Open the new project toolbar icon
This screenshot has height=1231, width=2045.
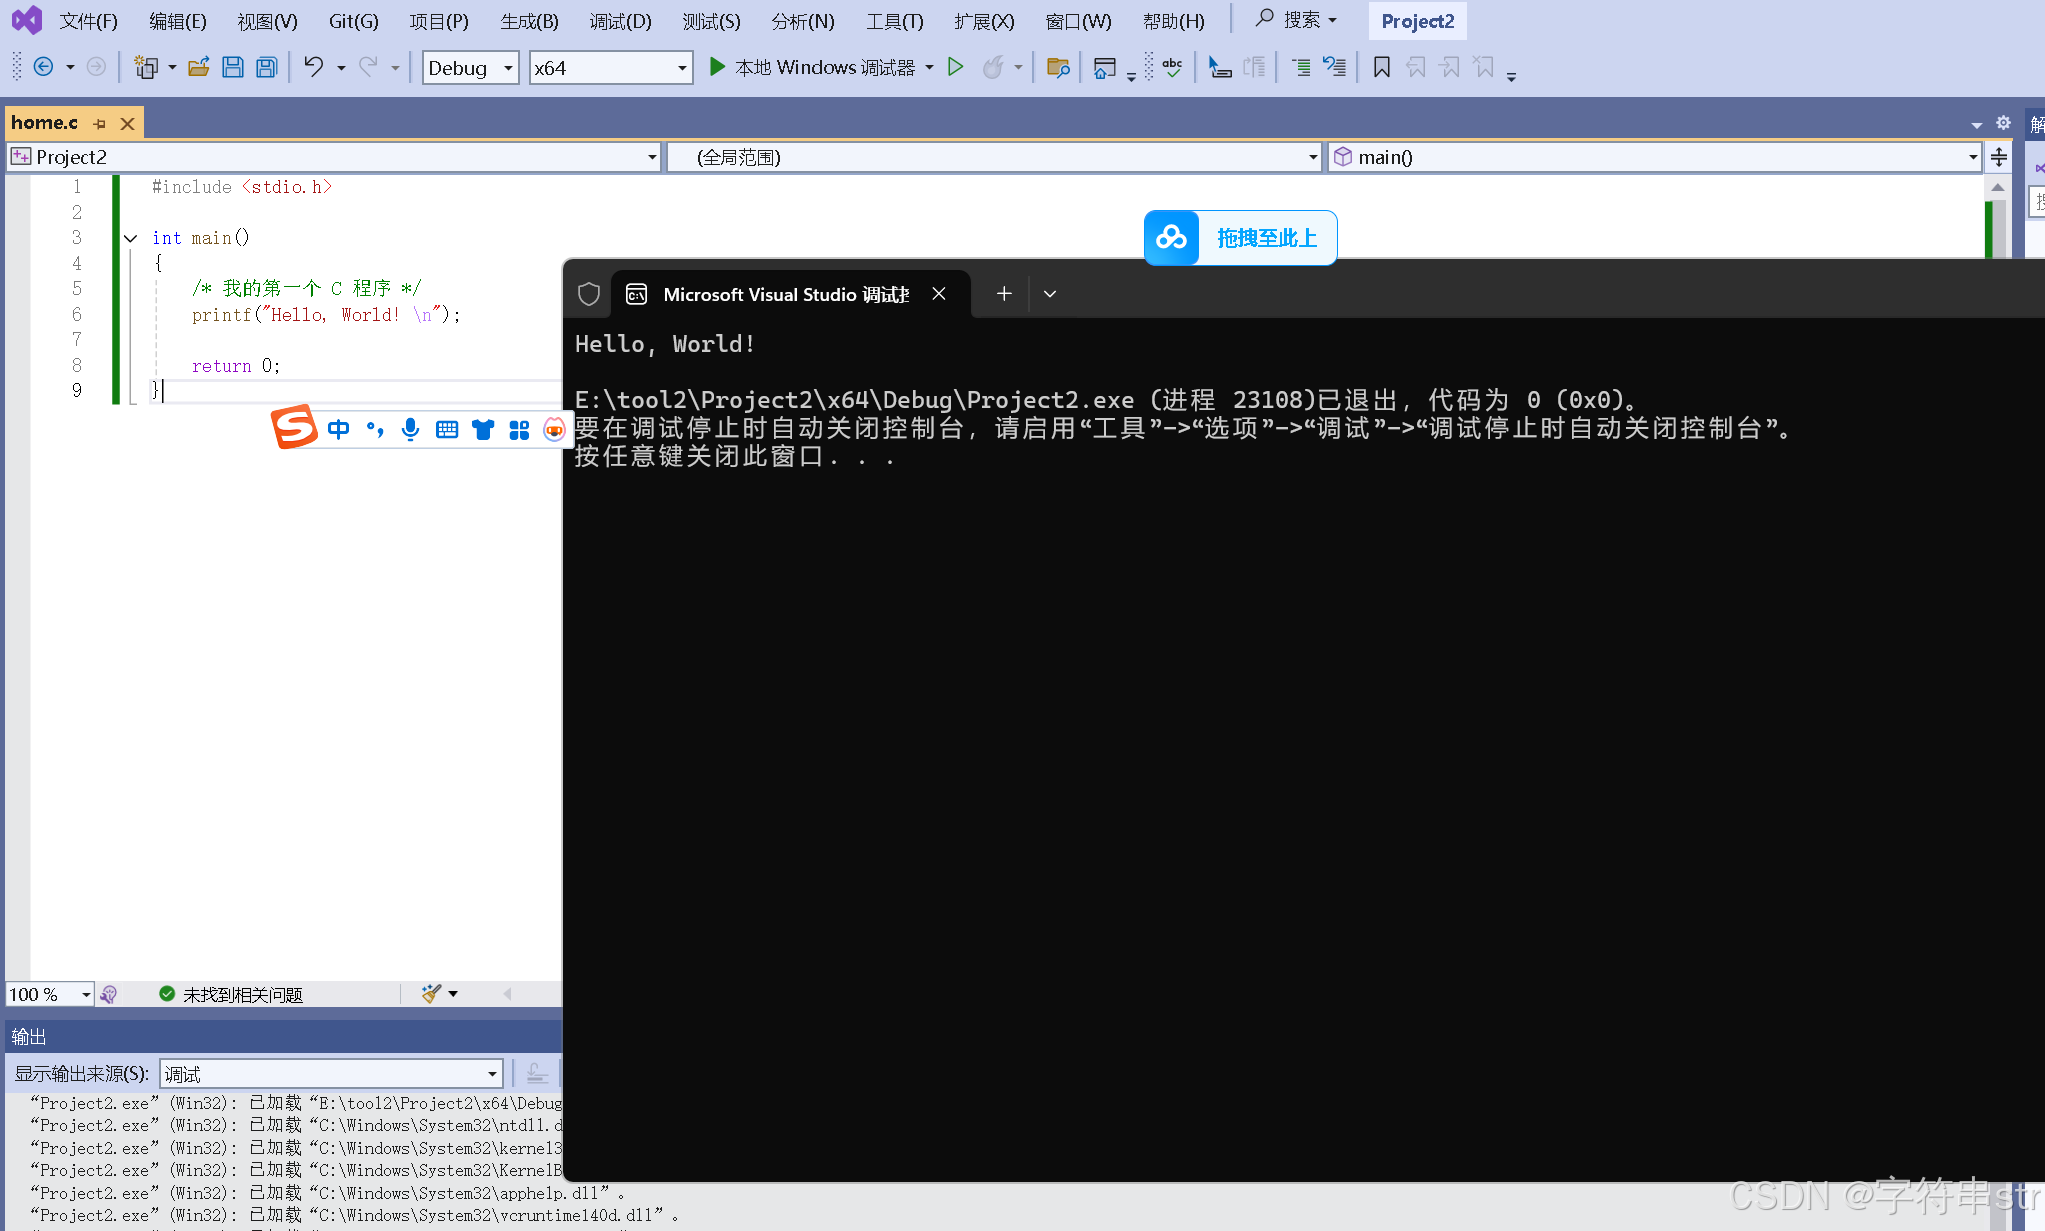(x=148, y=67)
